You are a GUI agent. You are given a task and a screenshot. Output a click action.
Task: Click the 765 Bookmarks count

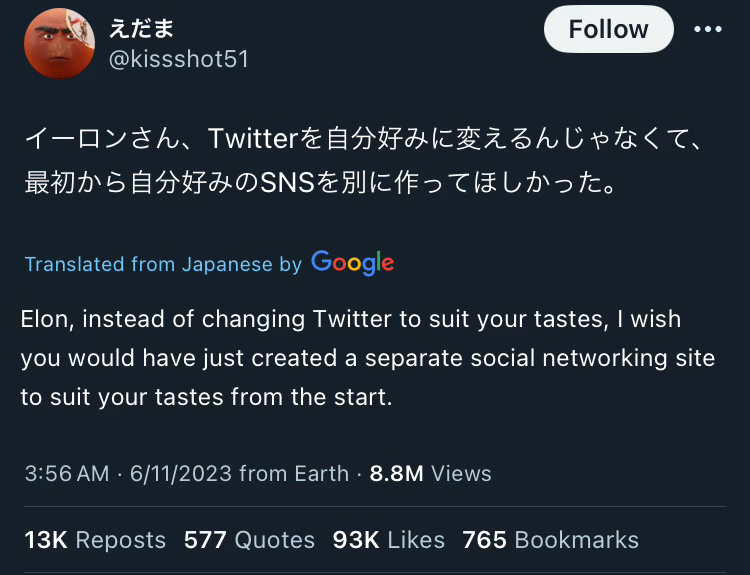550,540
